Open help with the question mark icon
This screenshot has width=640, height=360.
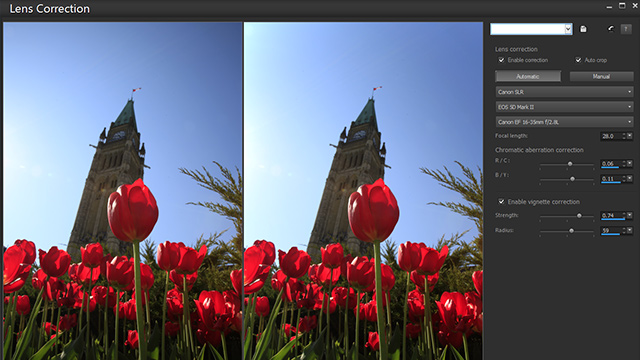626,29
